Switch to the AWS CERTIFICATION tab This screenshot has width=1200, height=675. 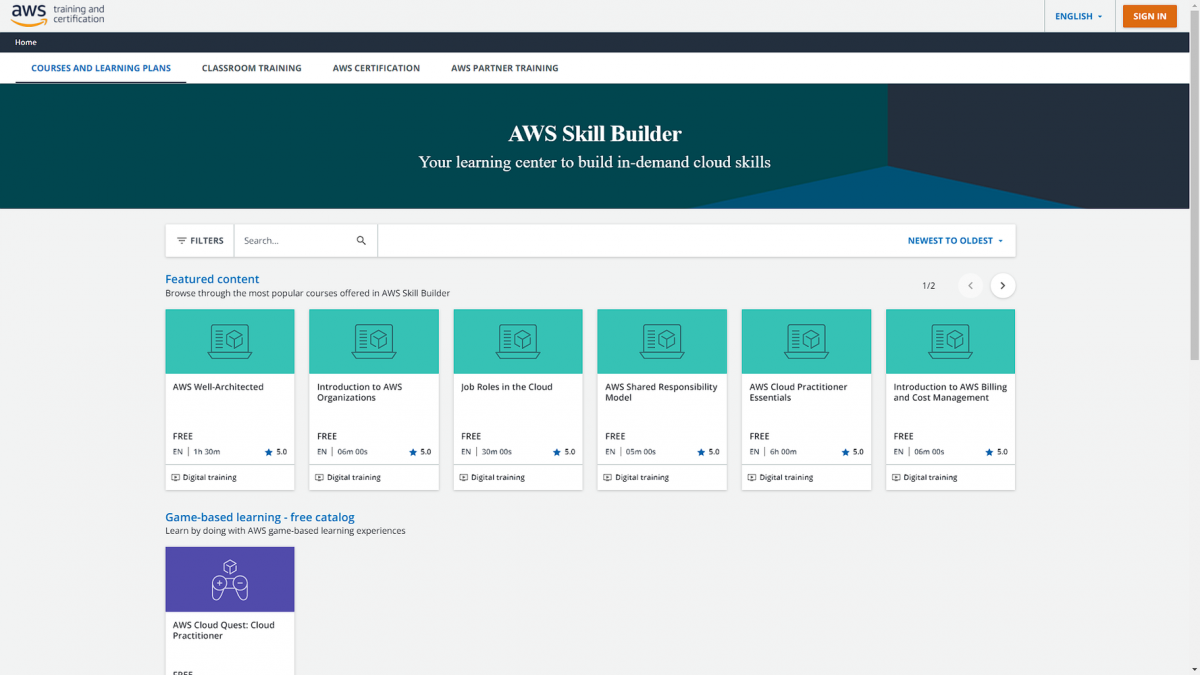[x=375, y=67]
